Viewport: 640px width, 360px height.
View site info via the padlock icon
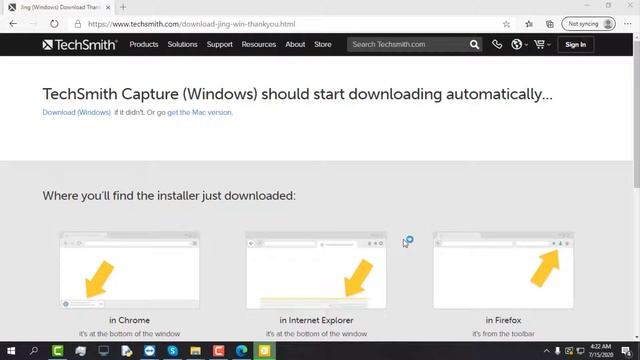78,24
